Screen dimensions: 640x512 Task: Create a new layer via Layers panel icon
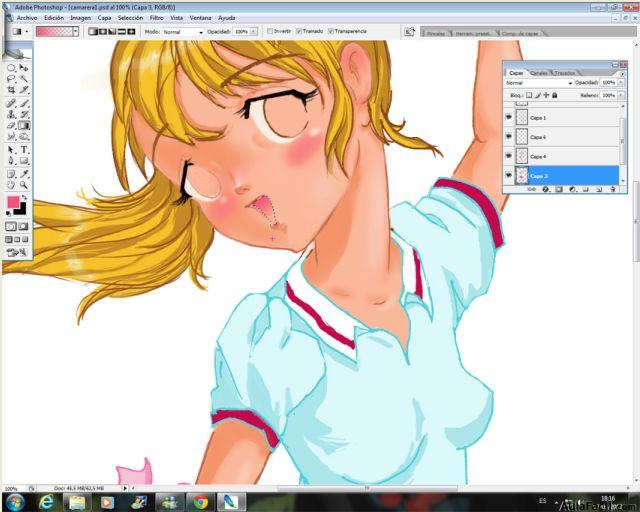pos(599,189)
